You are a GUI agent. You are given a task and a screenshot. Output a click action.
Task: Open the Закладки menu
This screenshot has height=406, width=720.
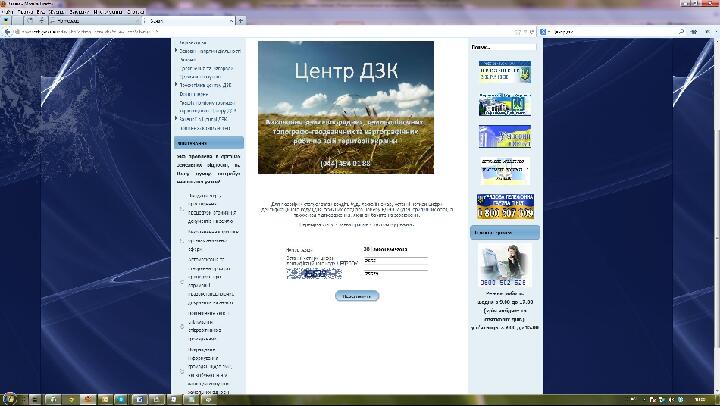point(79,11)
